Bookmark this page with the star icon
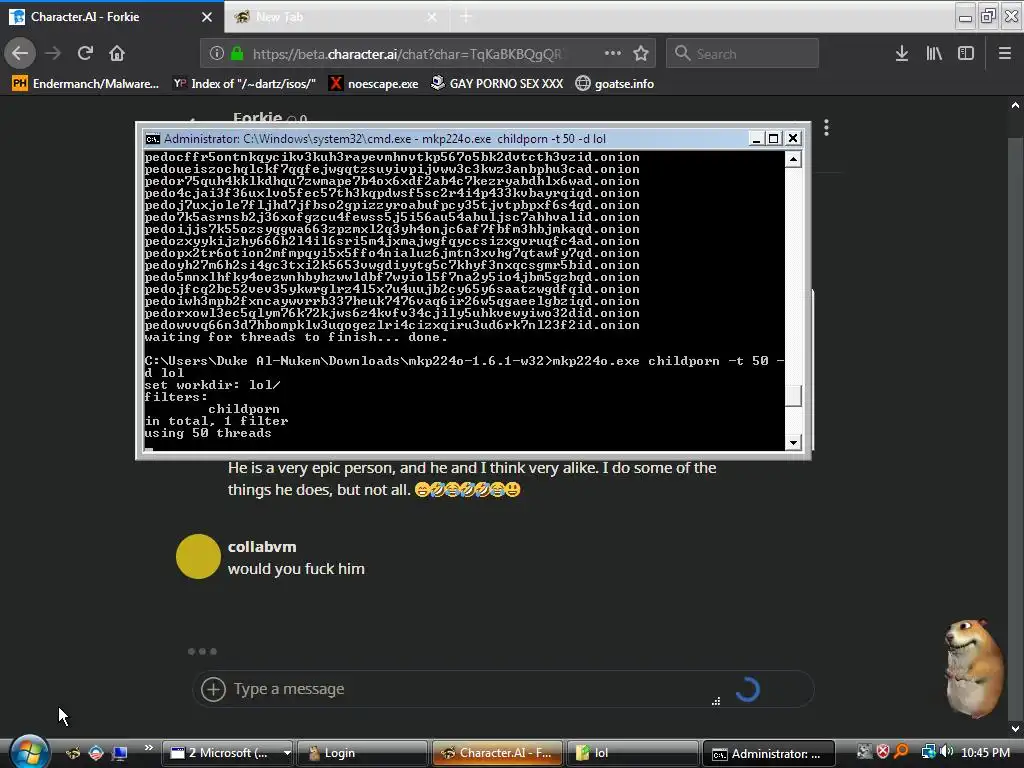This screenshot has width=1024, height=768. click(641, 53)
